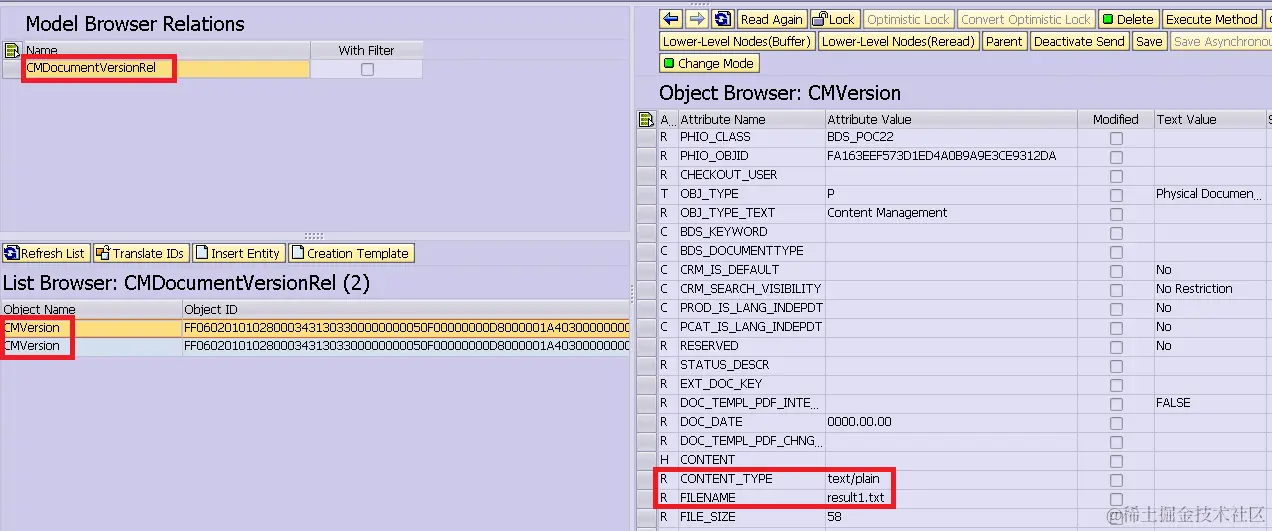
Task: Select the EXT_DOC_KEY attribute name
Action: pos(721,384)
